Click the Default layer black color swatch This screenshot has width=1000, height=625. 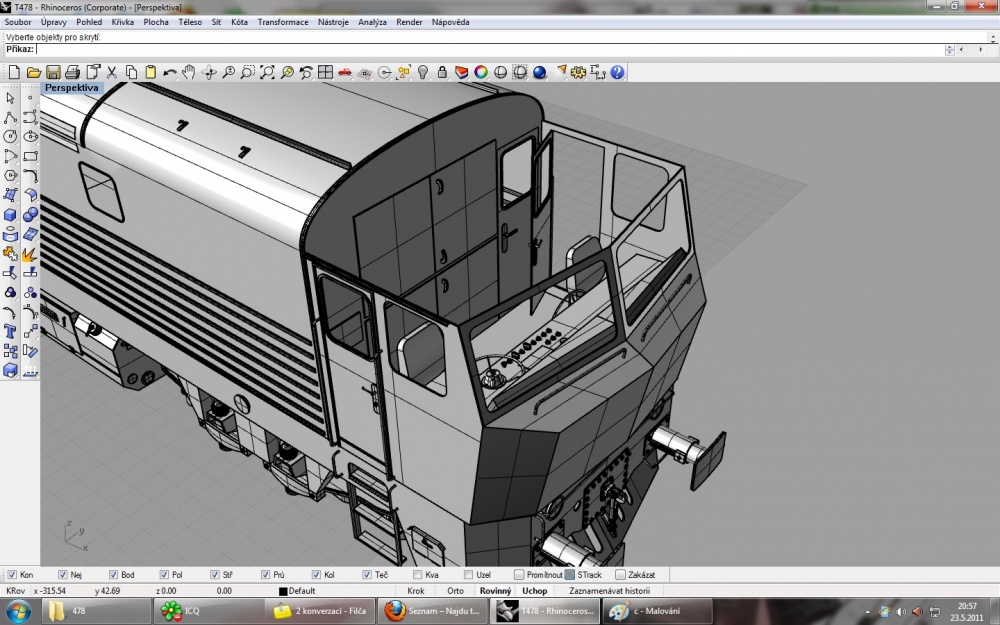pos(283,591)
